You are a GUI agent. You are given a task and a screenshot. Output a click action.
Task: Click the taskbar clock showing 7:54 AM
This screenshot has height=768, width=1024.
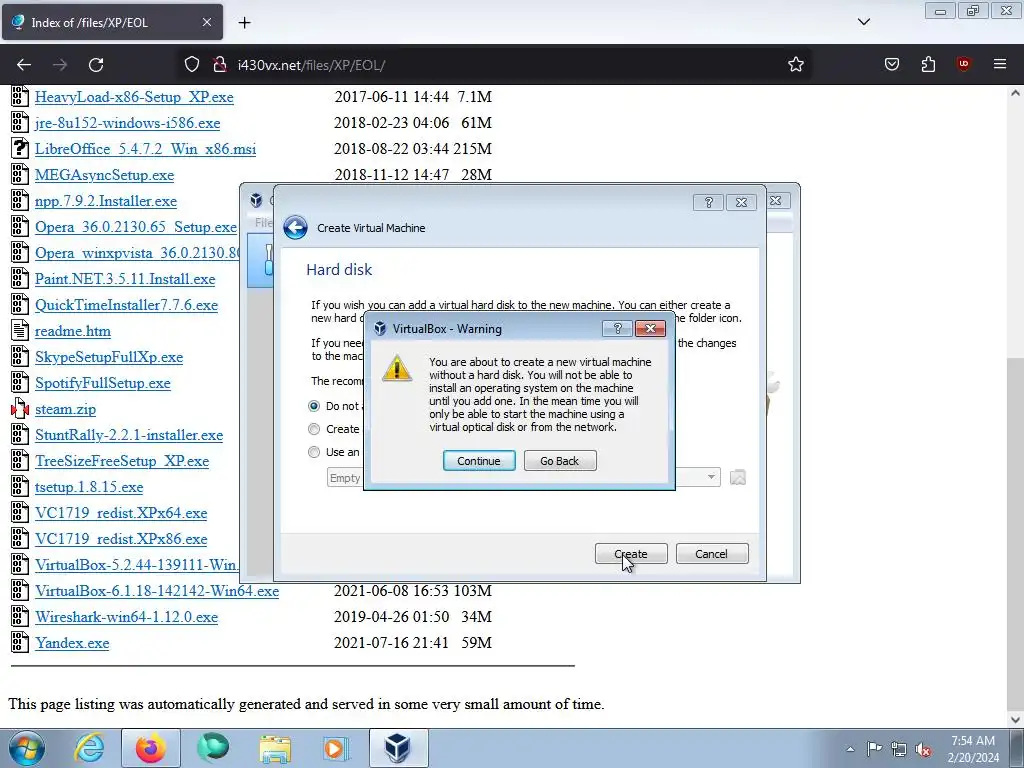coord(973,749)
